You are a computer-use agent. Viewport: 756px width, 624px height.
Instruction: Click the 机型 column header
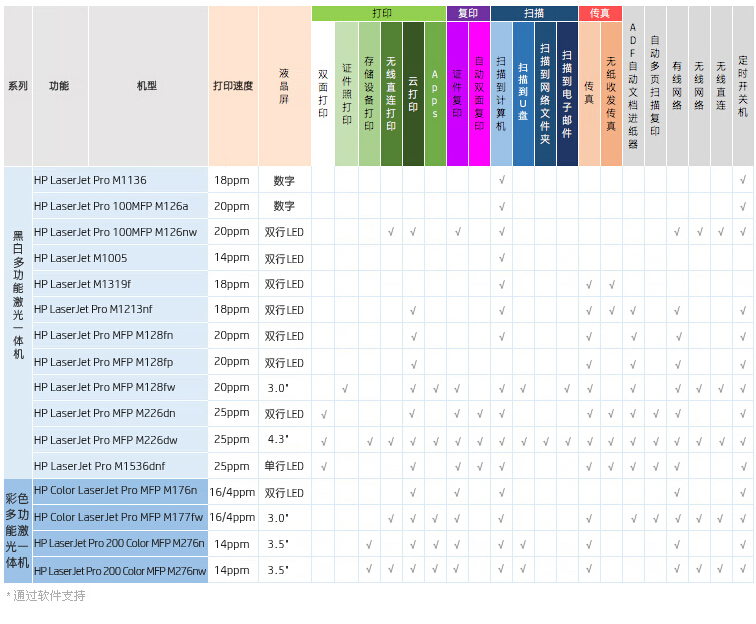point(148,86)
